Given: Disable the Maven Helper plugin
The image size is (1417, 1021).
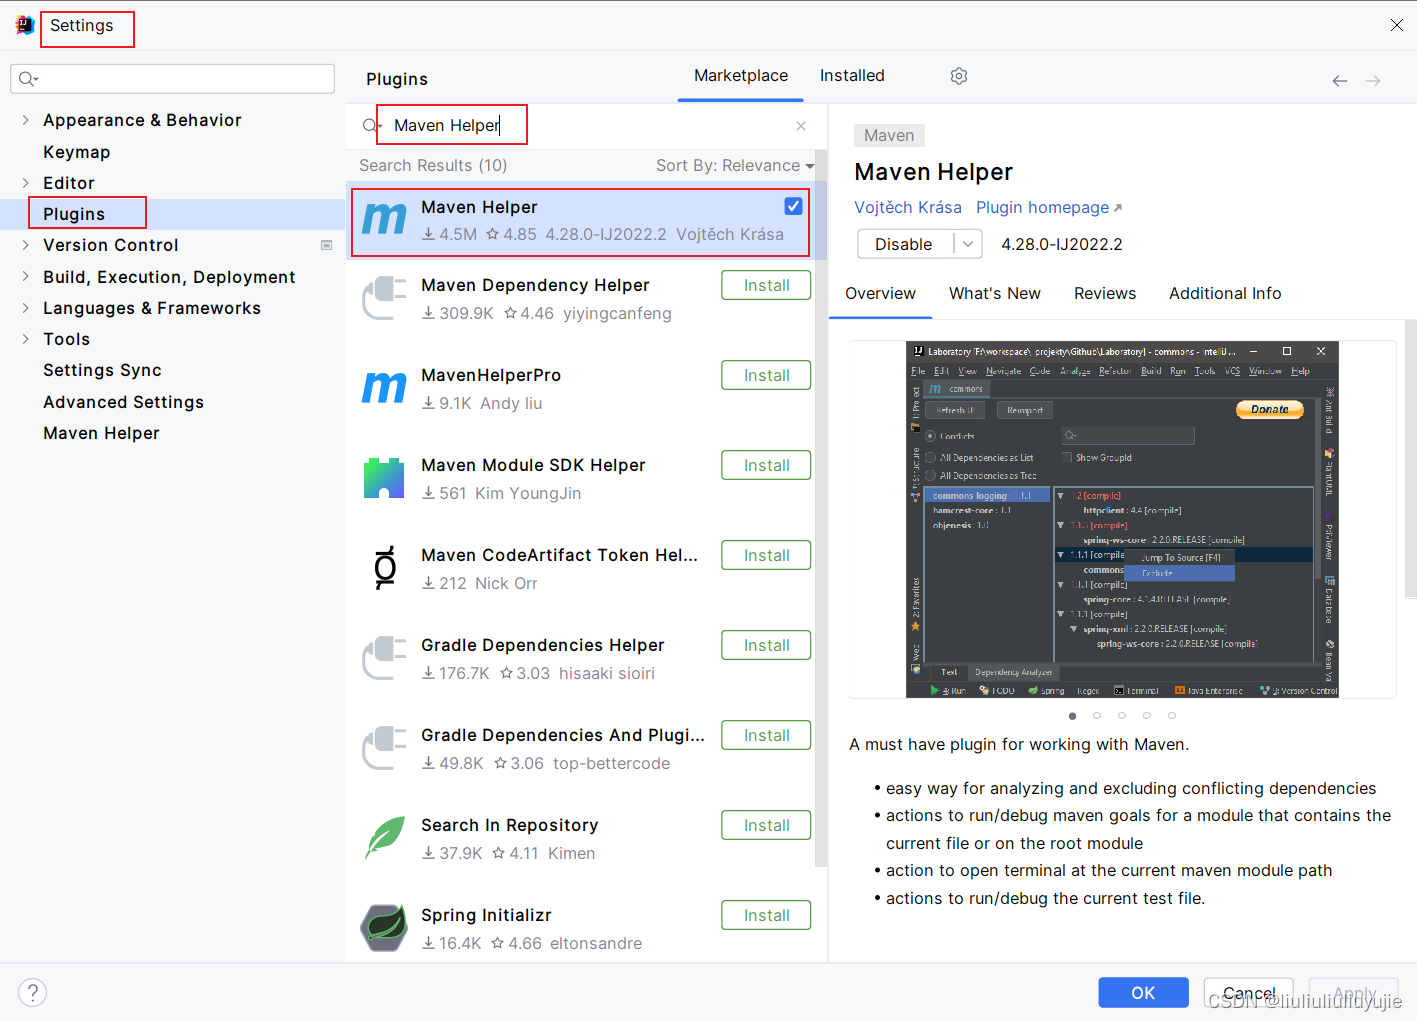Looking at the screenshot, I should point(905,244).
